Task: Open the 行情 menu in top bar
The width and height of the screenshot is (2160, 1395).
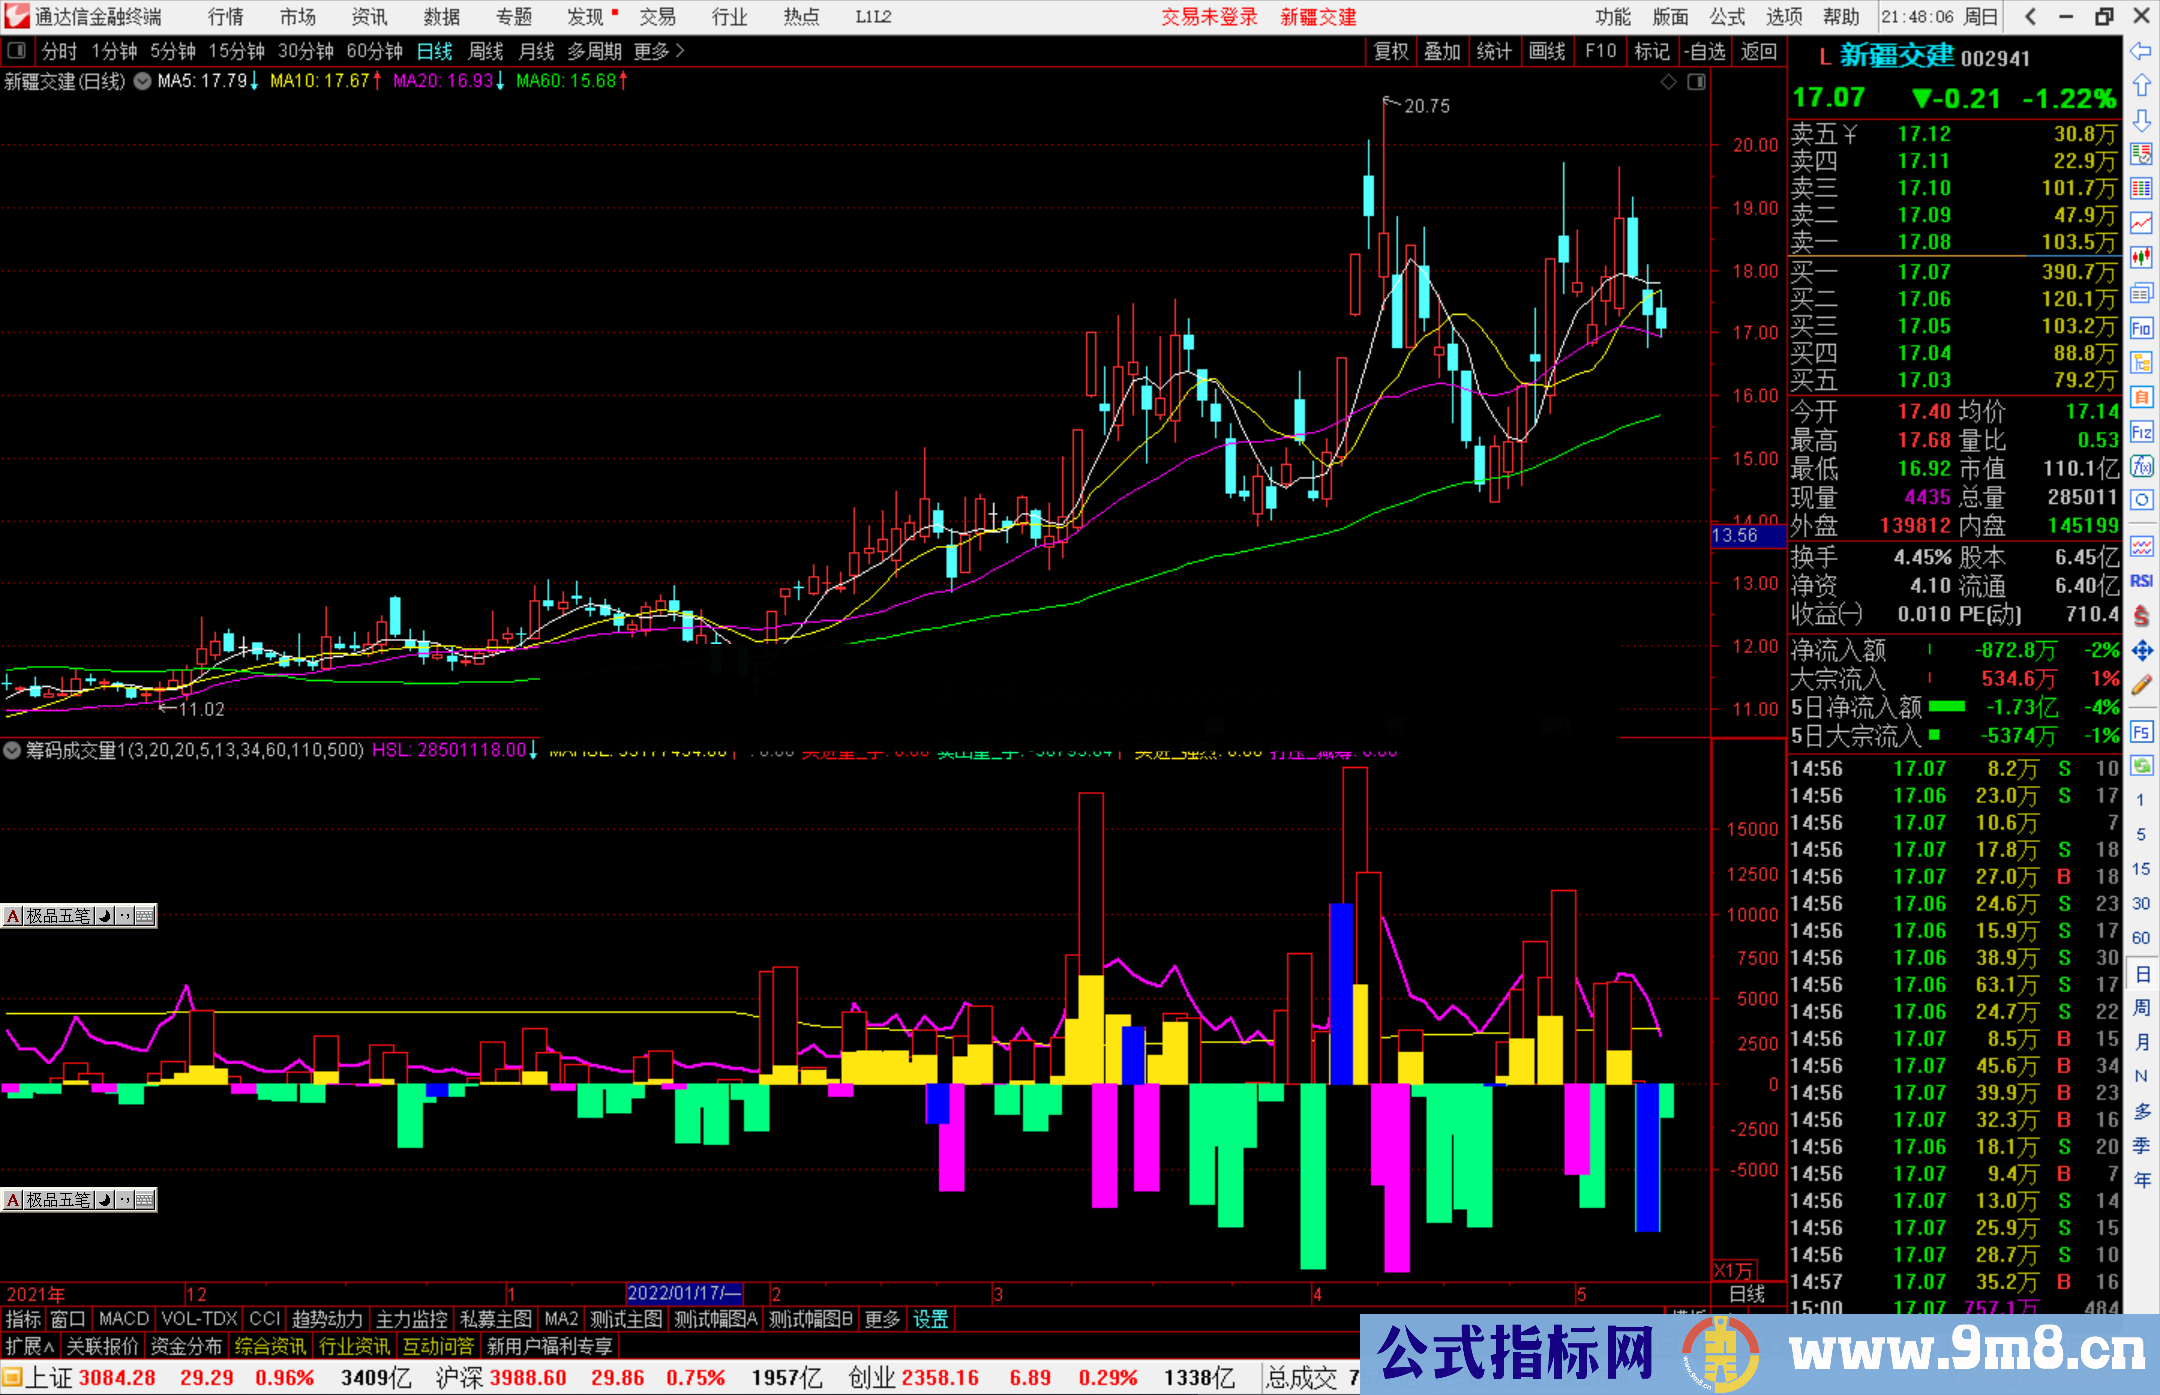Action: 226,17
